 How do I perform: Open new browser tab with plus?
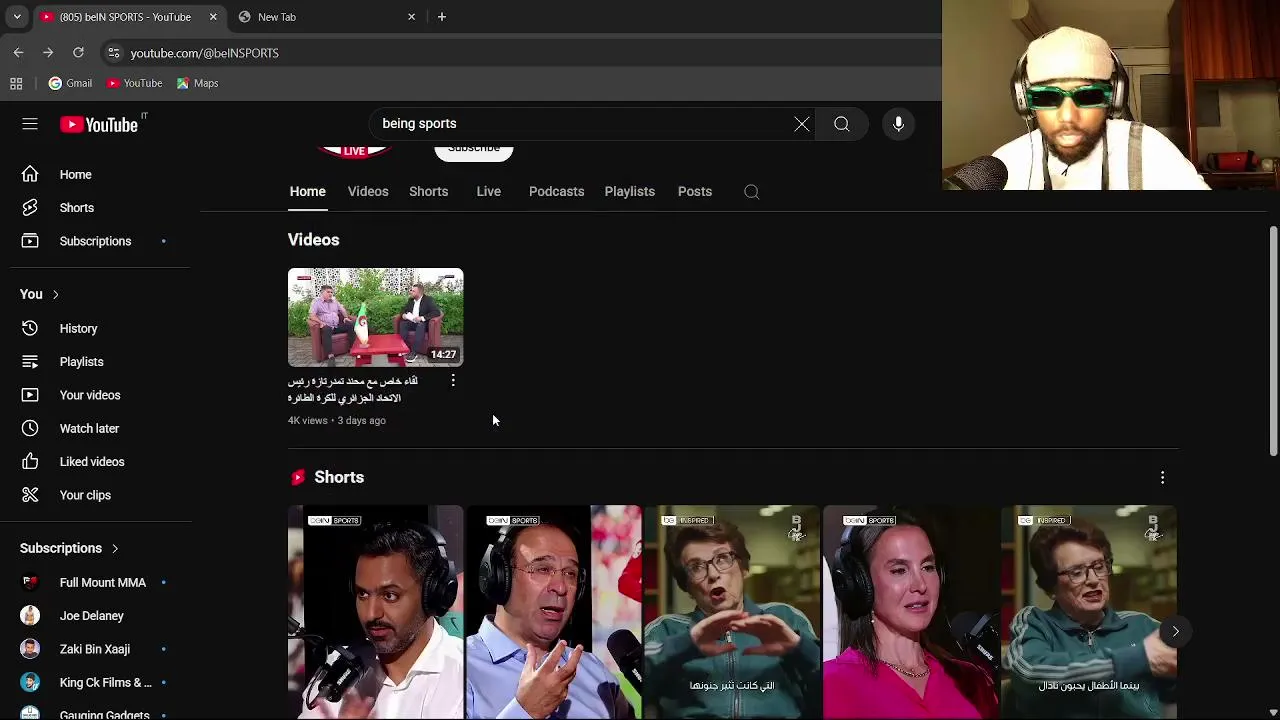tap(442, 17)
